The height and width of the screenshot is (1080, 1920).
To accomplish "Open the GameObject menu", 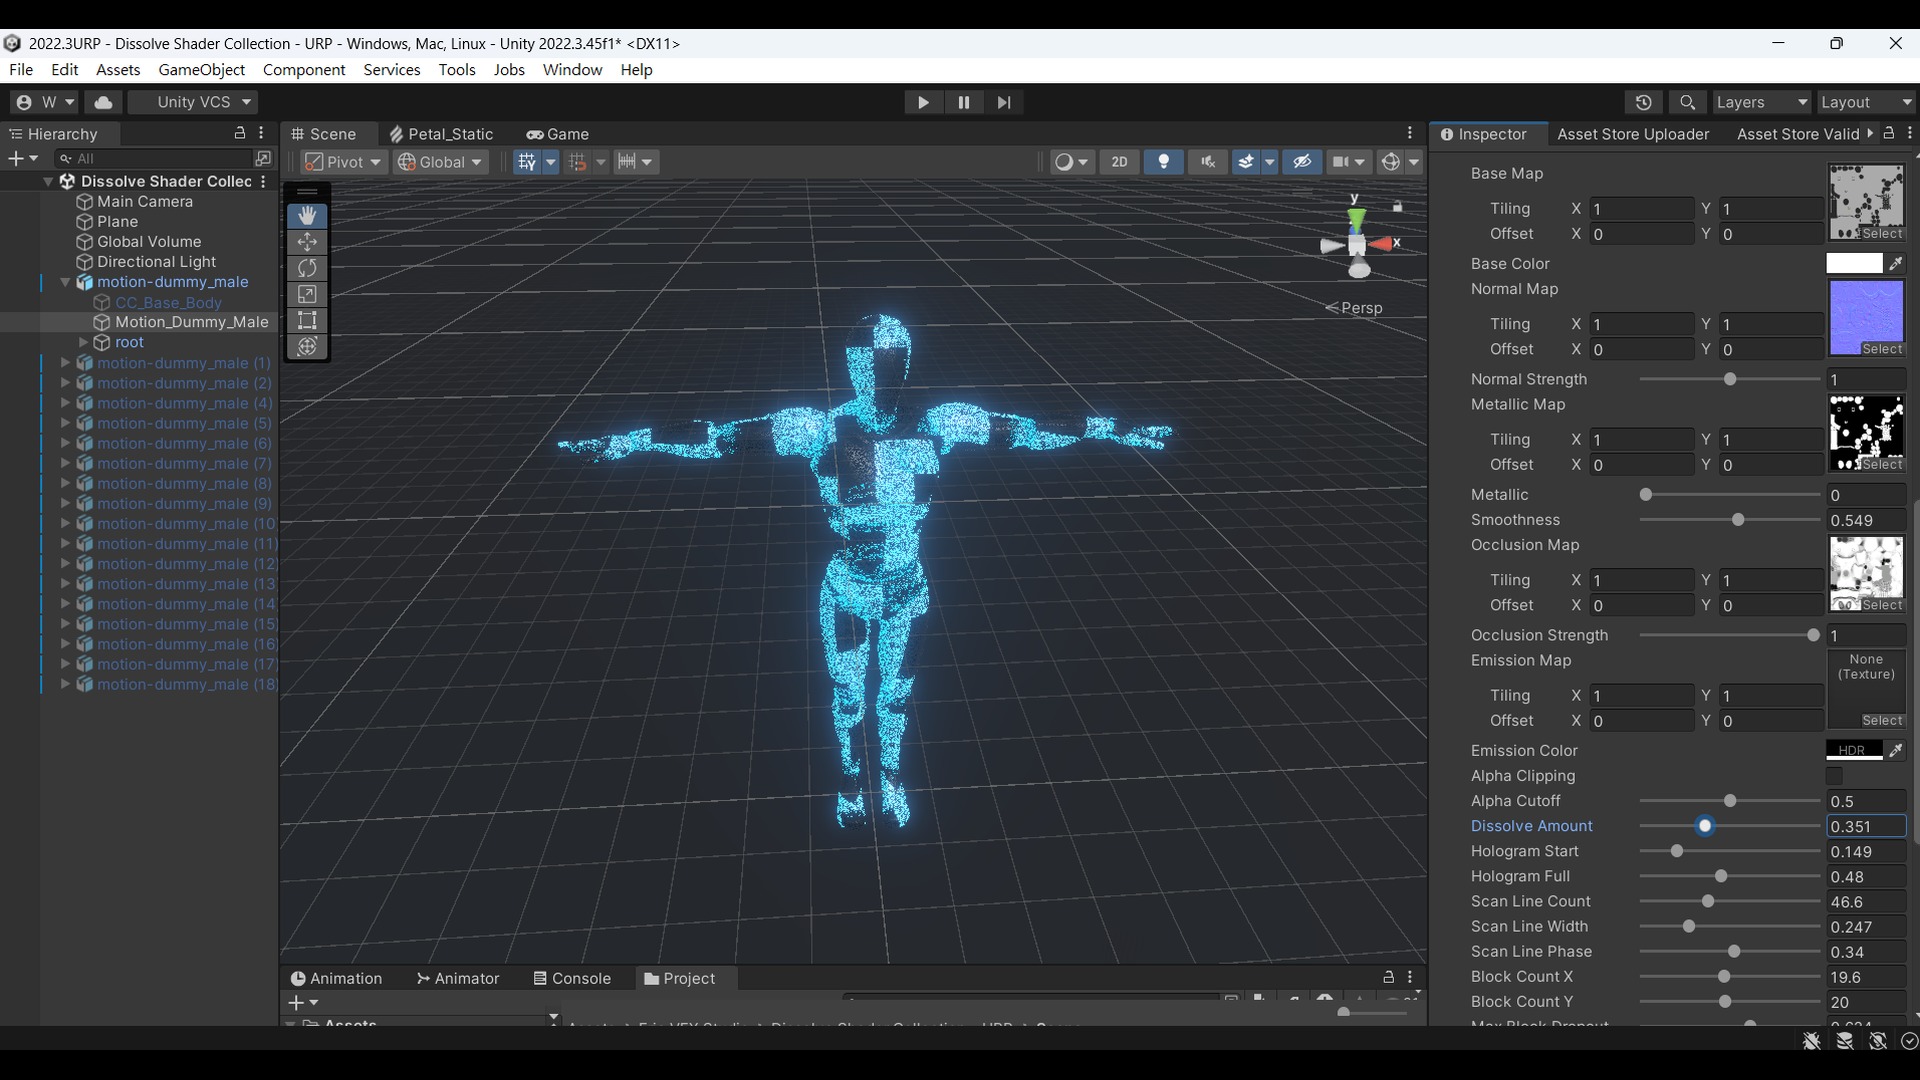I will coord(201,70).
